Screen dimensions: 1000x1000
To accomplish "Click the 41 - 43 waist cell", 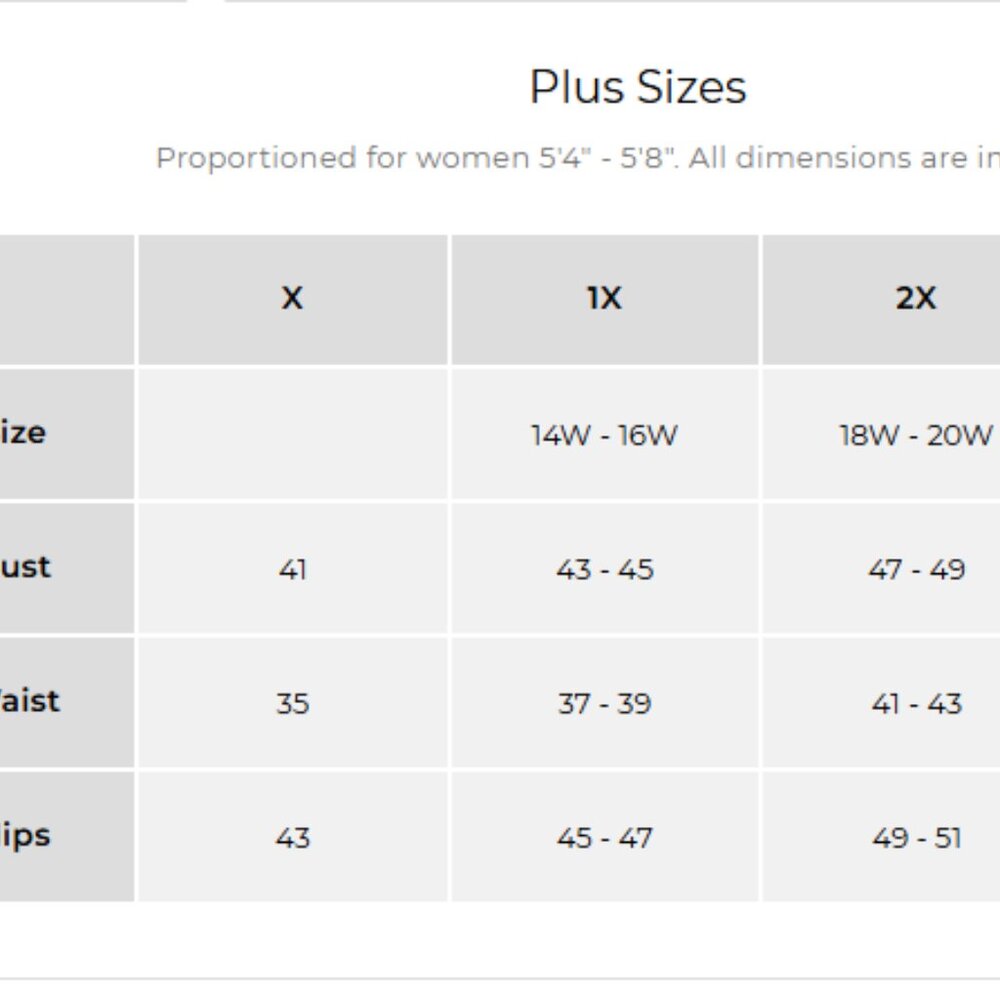I will point(915,703).
